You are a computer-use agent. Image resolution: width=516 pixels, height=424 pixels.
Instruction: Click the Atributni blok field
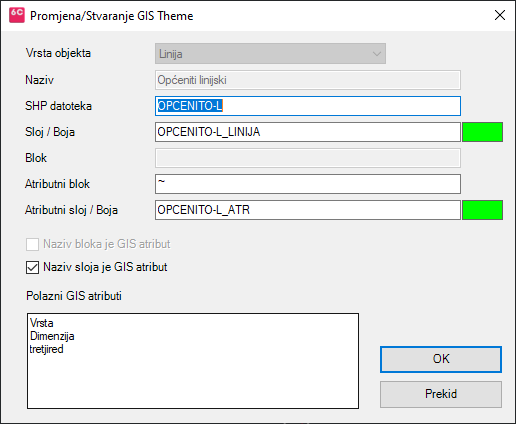coord(308,184)
